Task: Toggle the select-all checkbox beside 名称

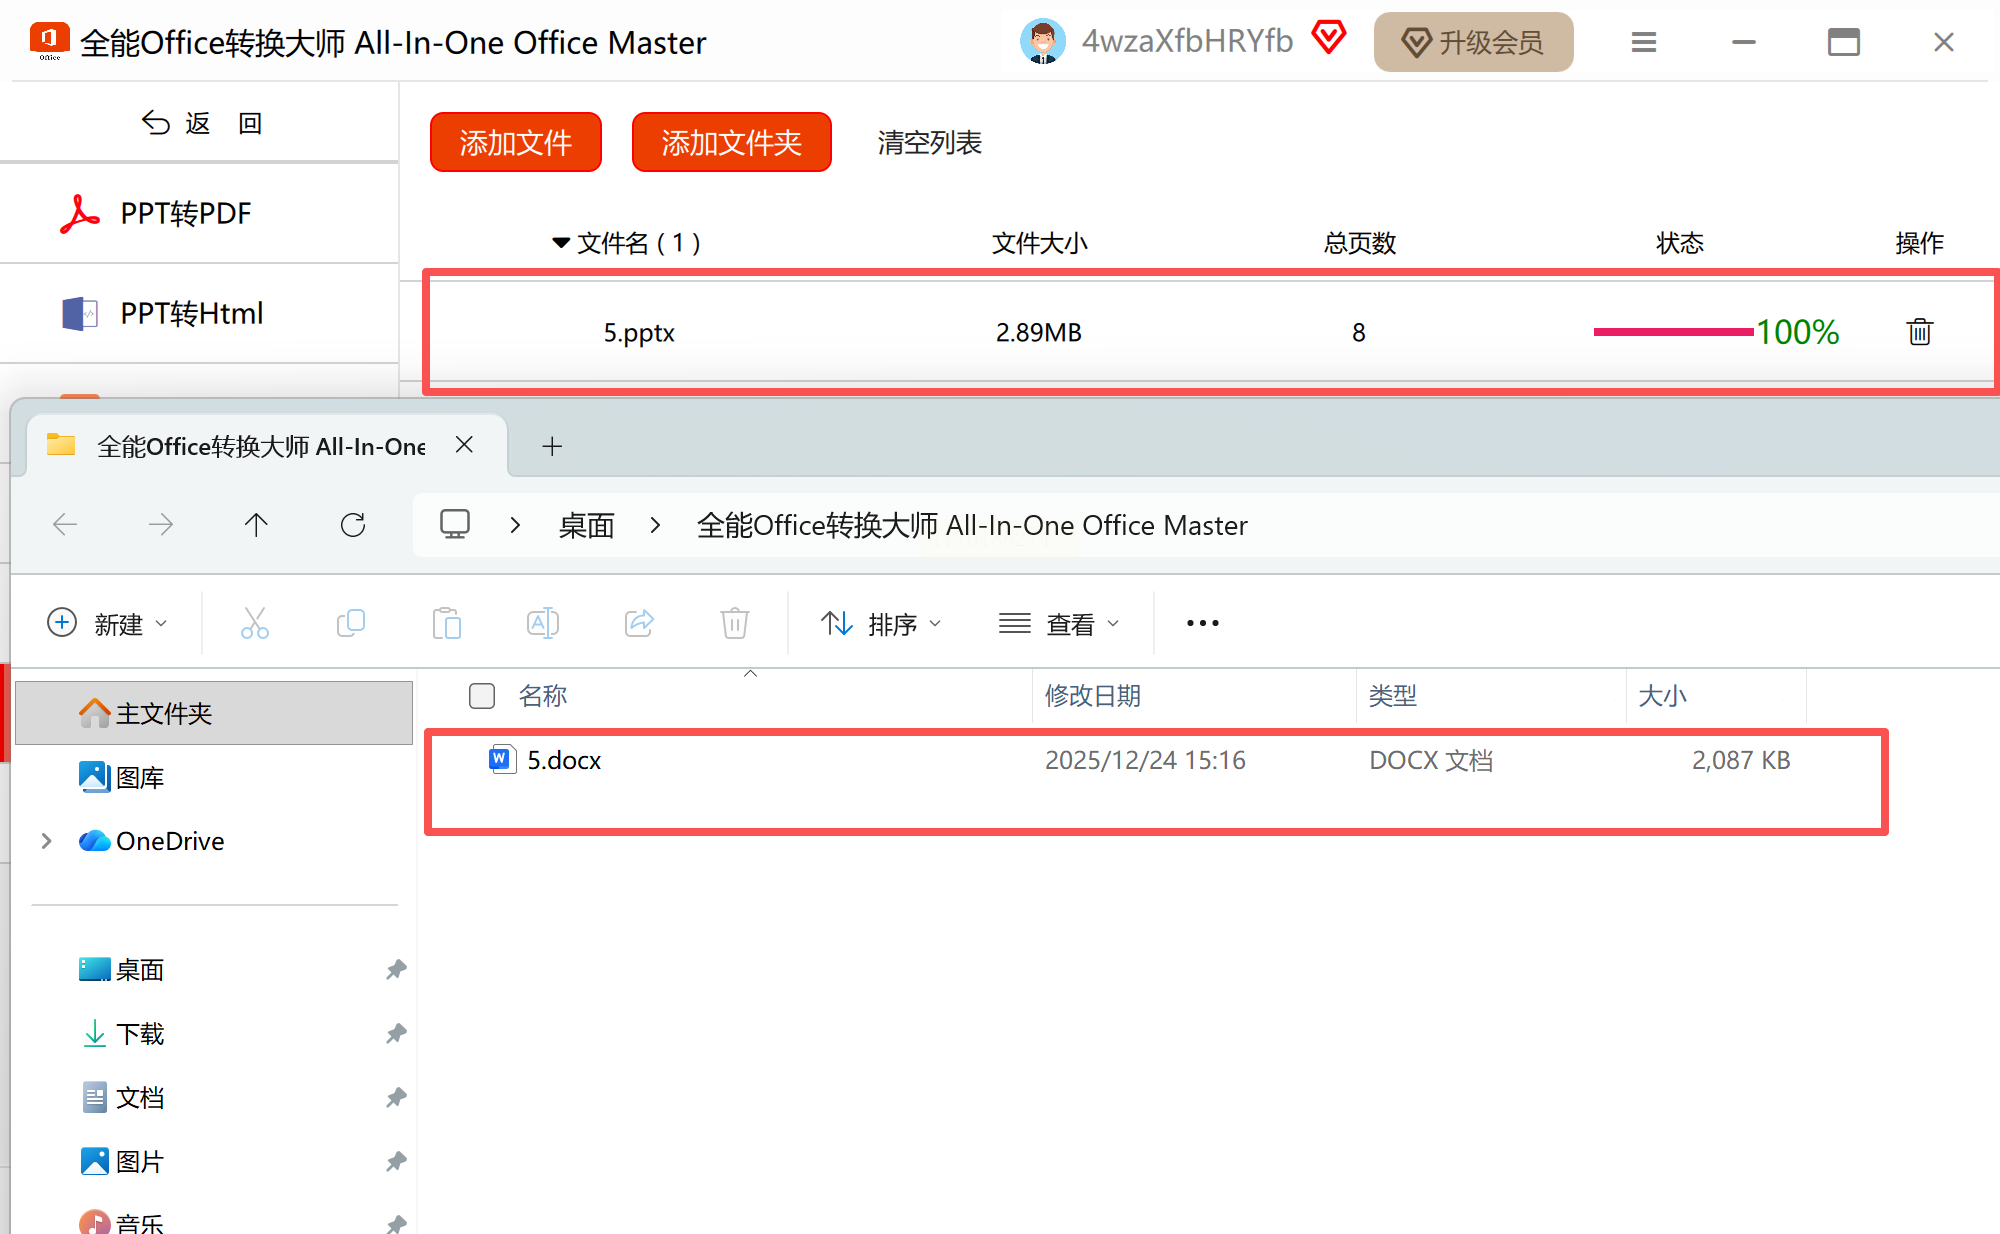Action: (482, 696)
